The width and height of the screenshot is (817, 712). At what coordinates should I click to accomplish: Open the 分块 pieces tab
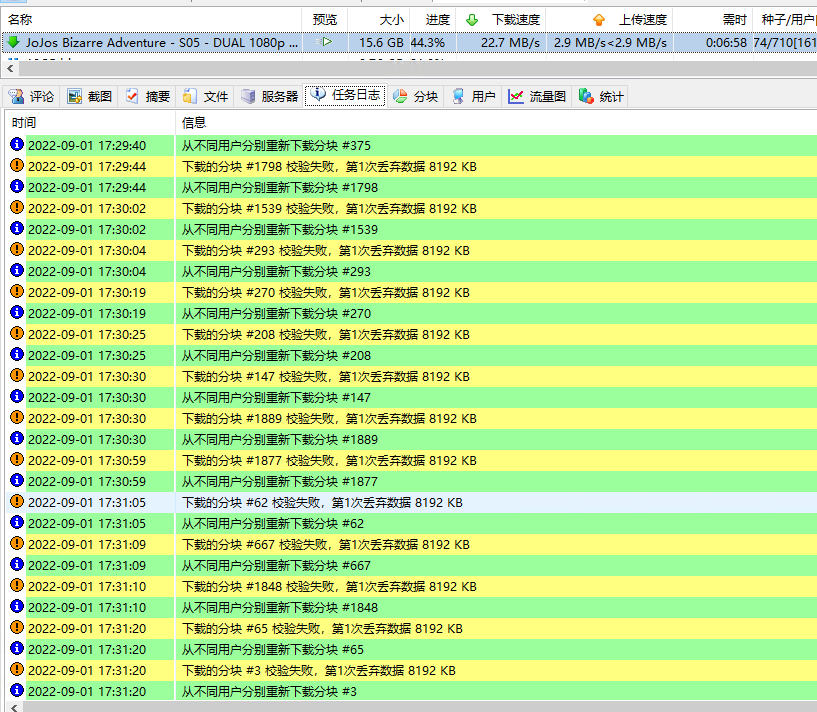(x=415, y=96)
